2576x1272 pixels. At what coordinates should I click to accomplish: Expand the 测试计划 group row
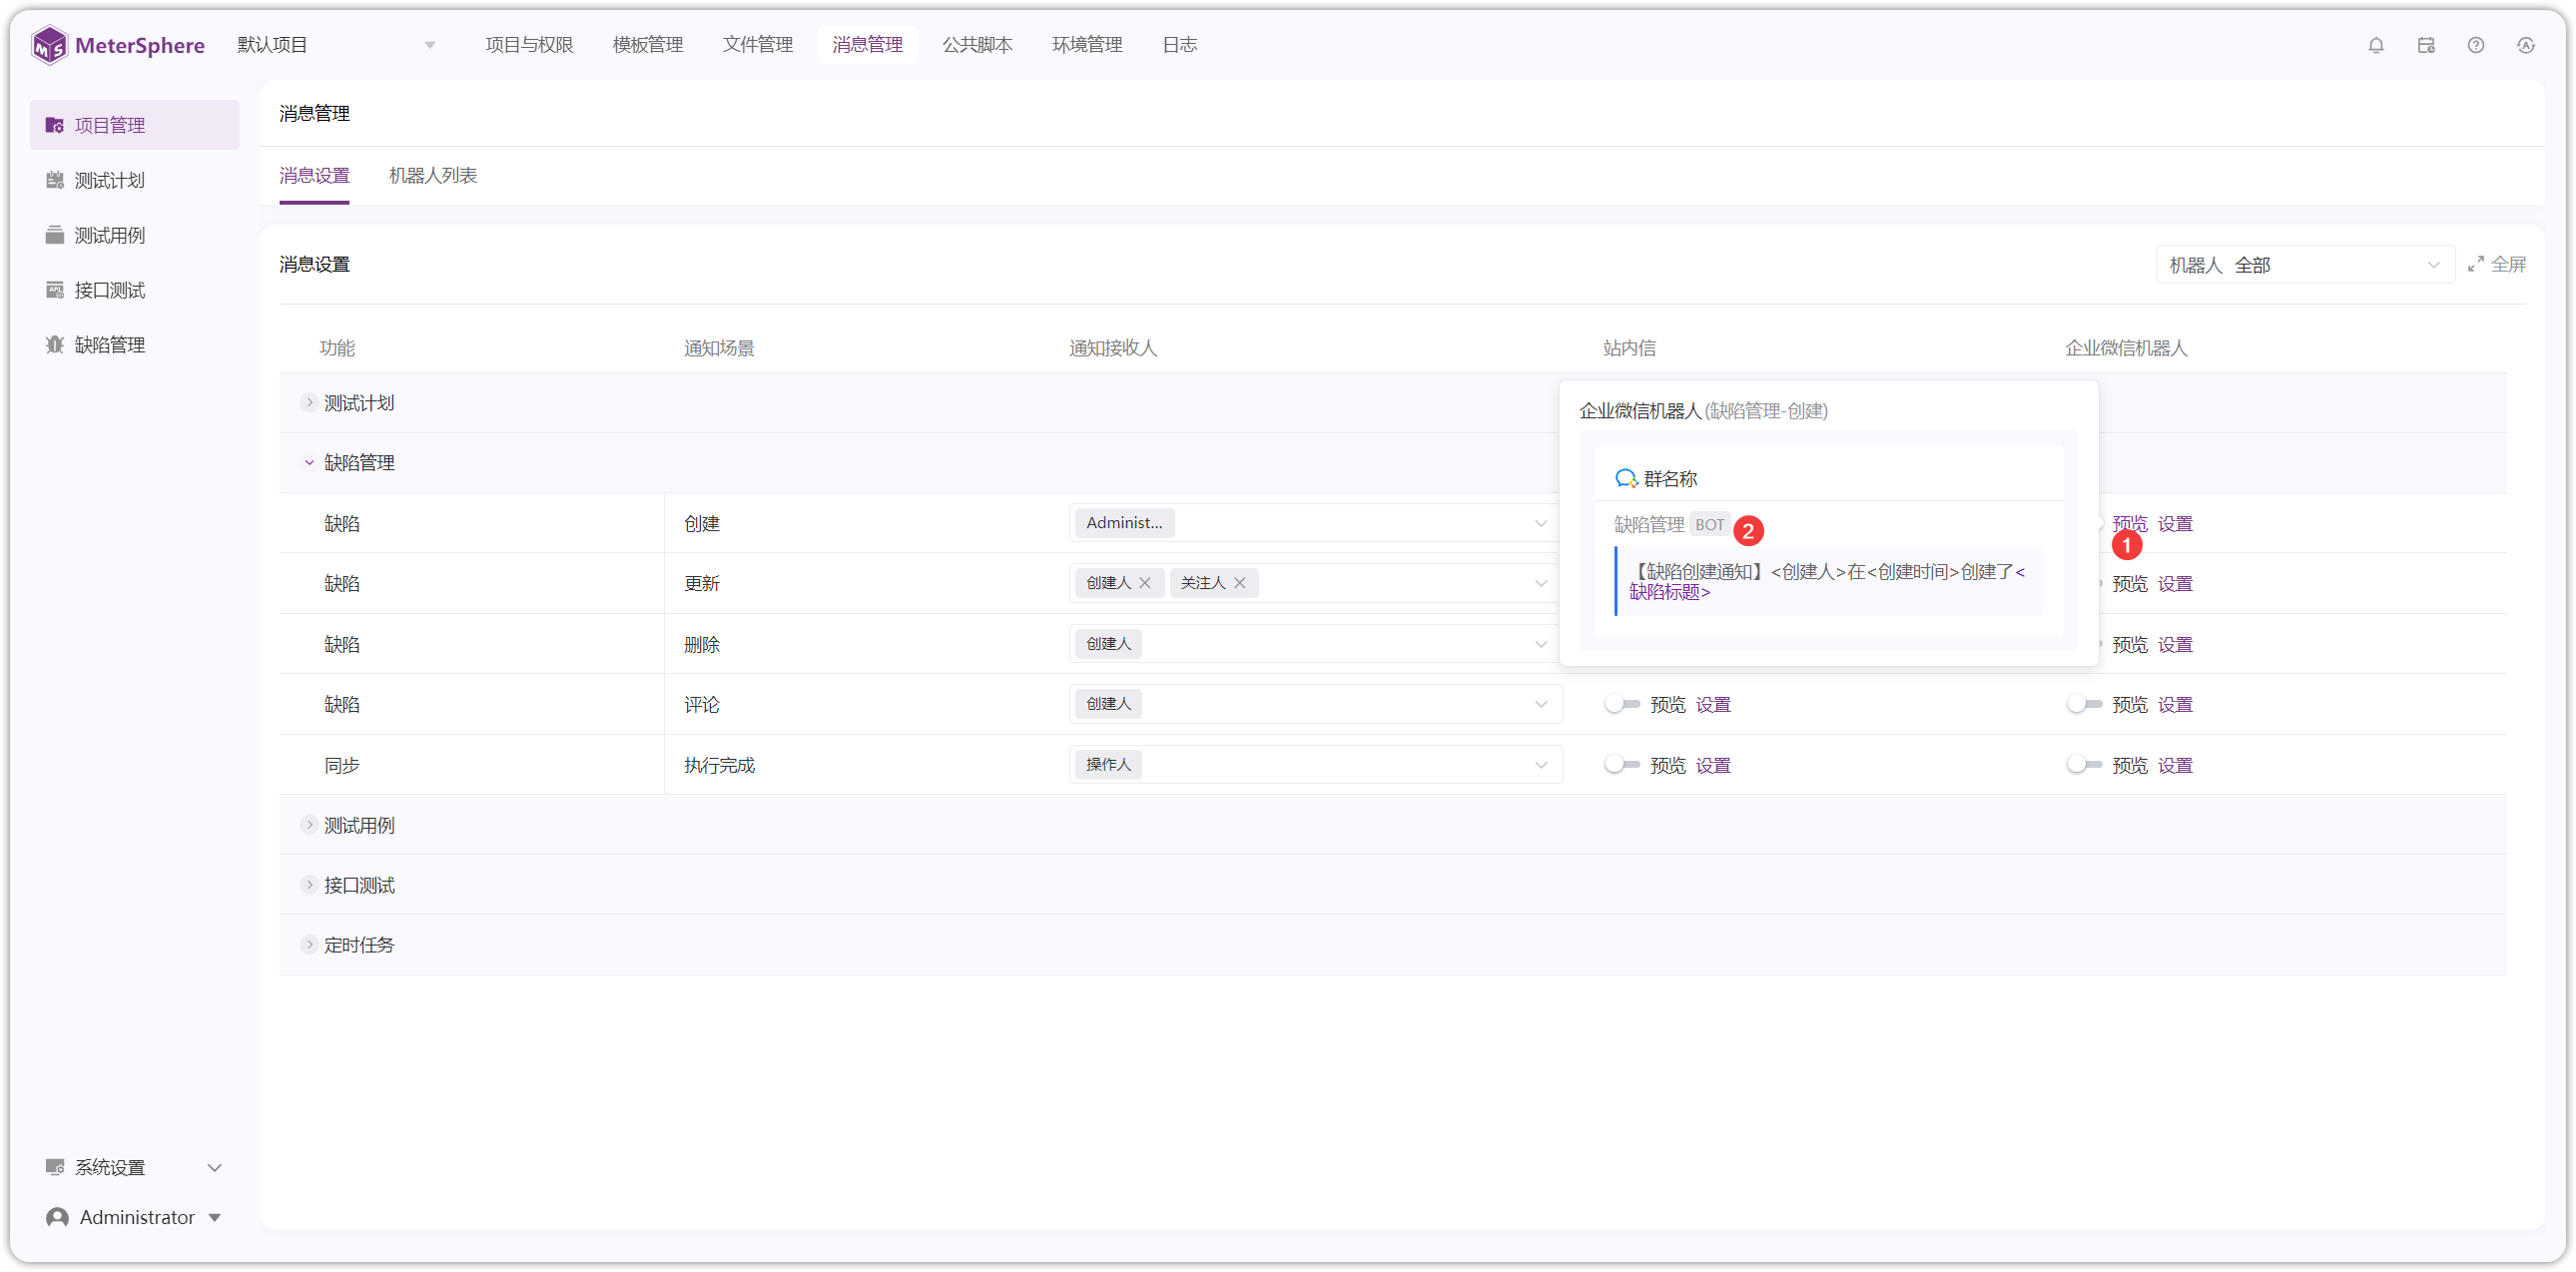coord(309,402)
